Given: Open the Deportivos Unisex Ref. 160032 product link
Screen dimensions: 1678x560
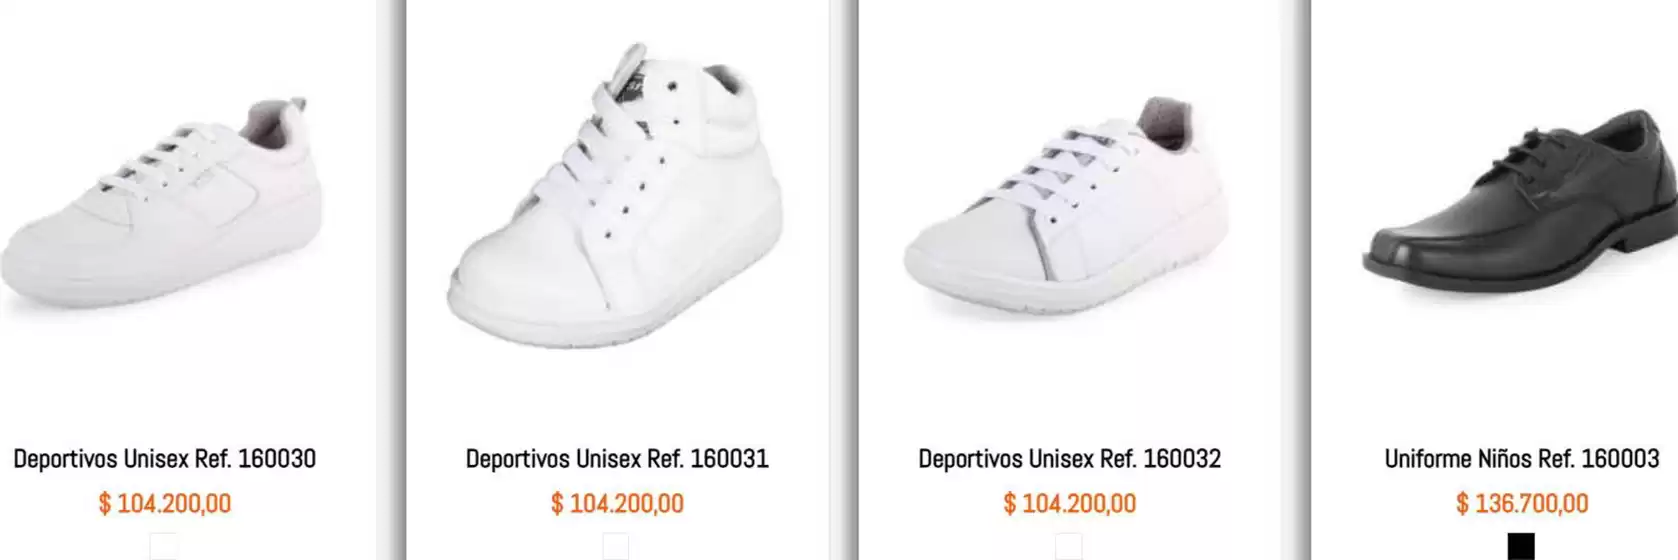Looking at the screenshot, I should coord(1069,459).
